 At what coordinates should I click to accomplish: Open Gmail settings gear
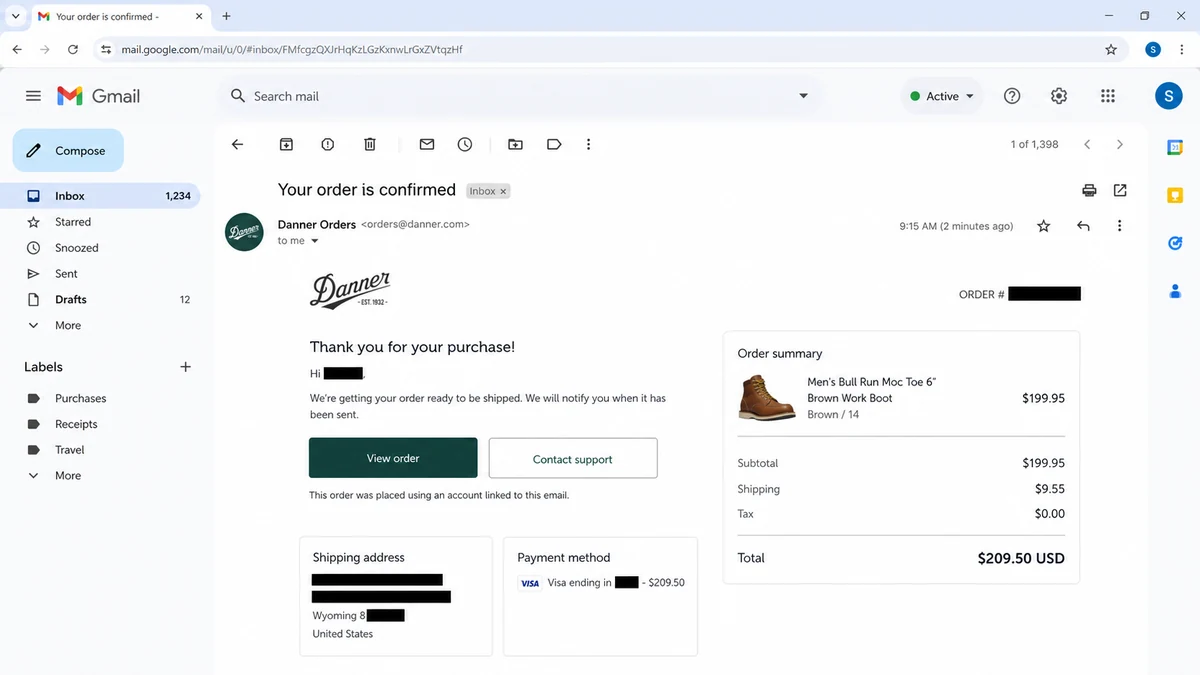1059,96
